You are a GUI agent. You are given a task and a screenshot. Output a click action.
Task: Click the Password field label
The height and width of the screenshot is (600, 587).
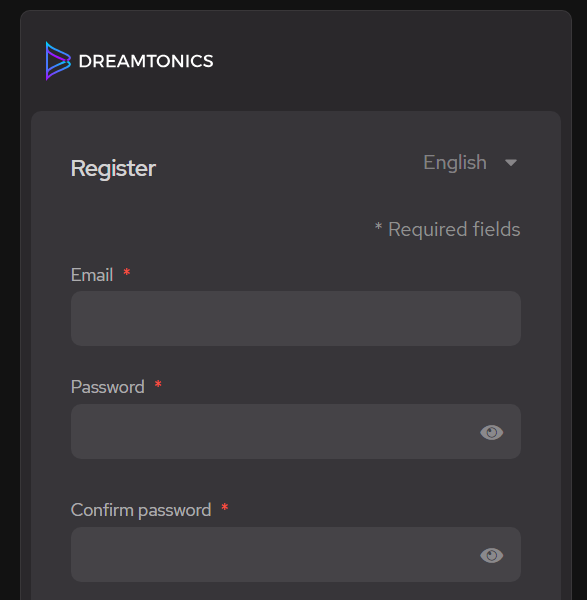[x=108, y=387]
